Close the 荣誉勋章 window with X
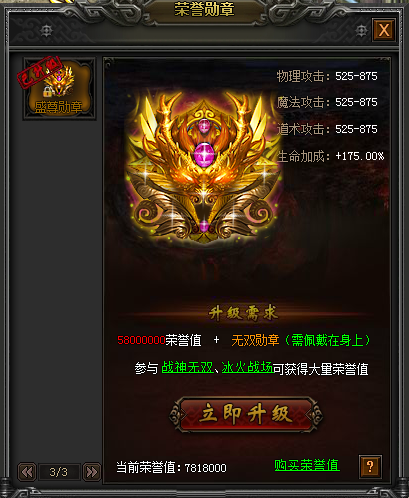This screenshot has height=498, width=409. point(384,30)
